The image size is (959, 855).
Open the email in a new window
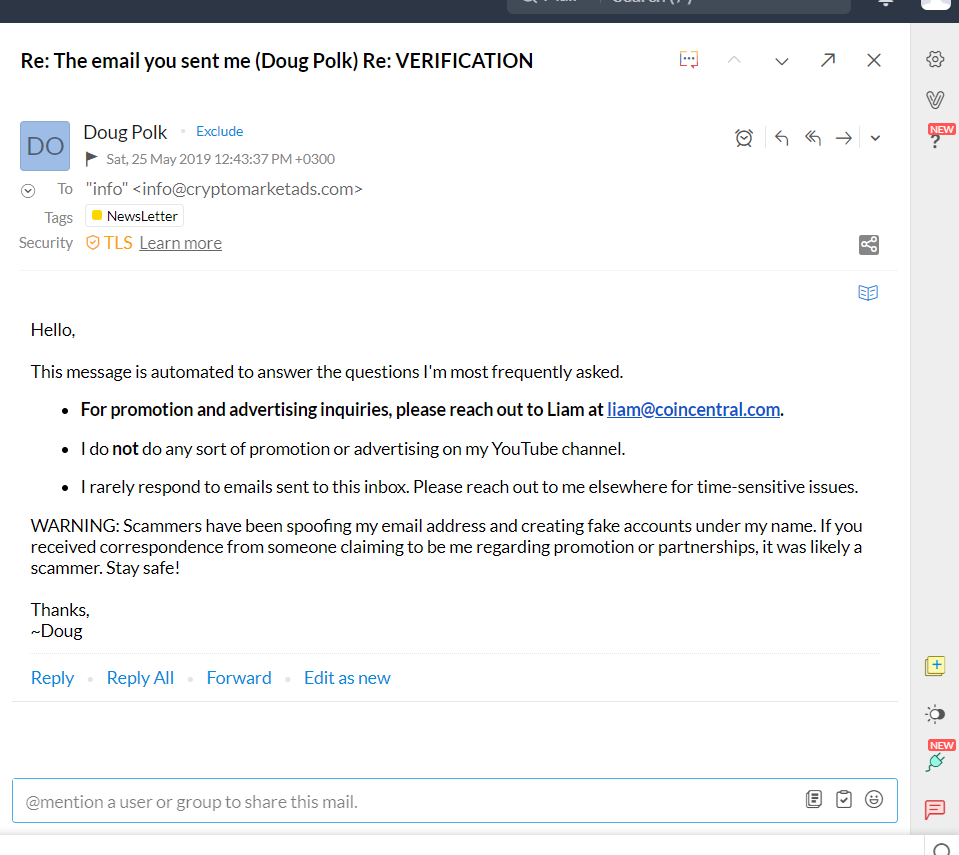coord(828,60)
